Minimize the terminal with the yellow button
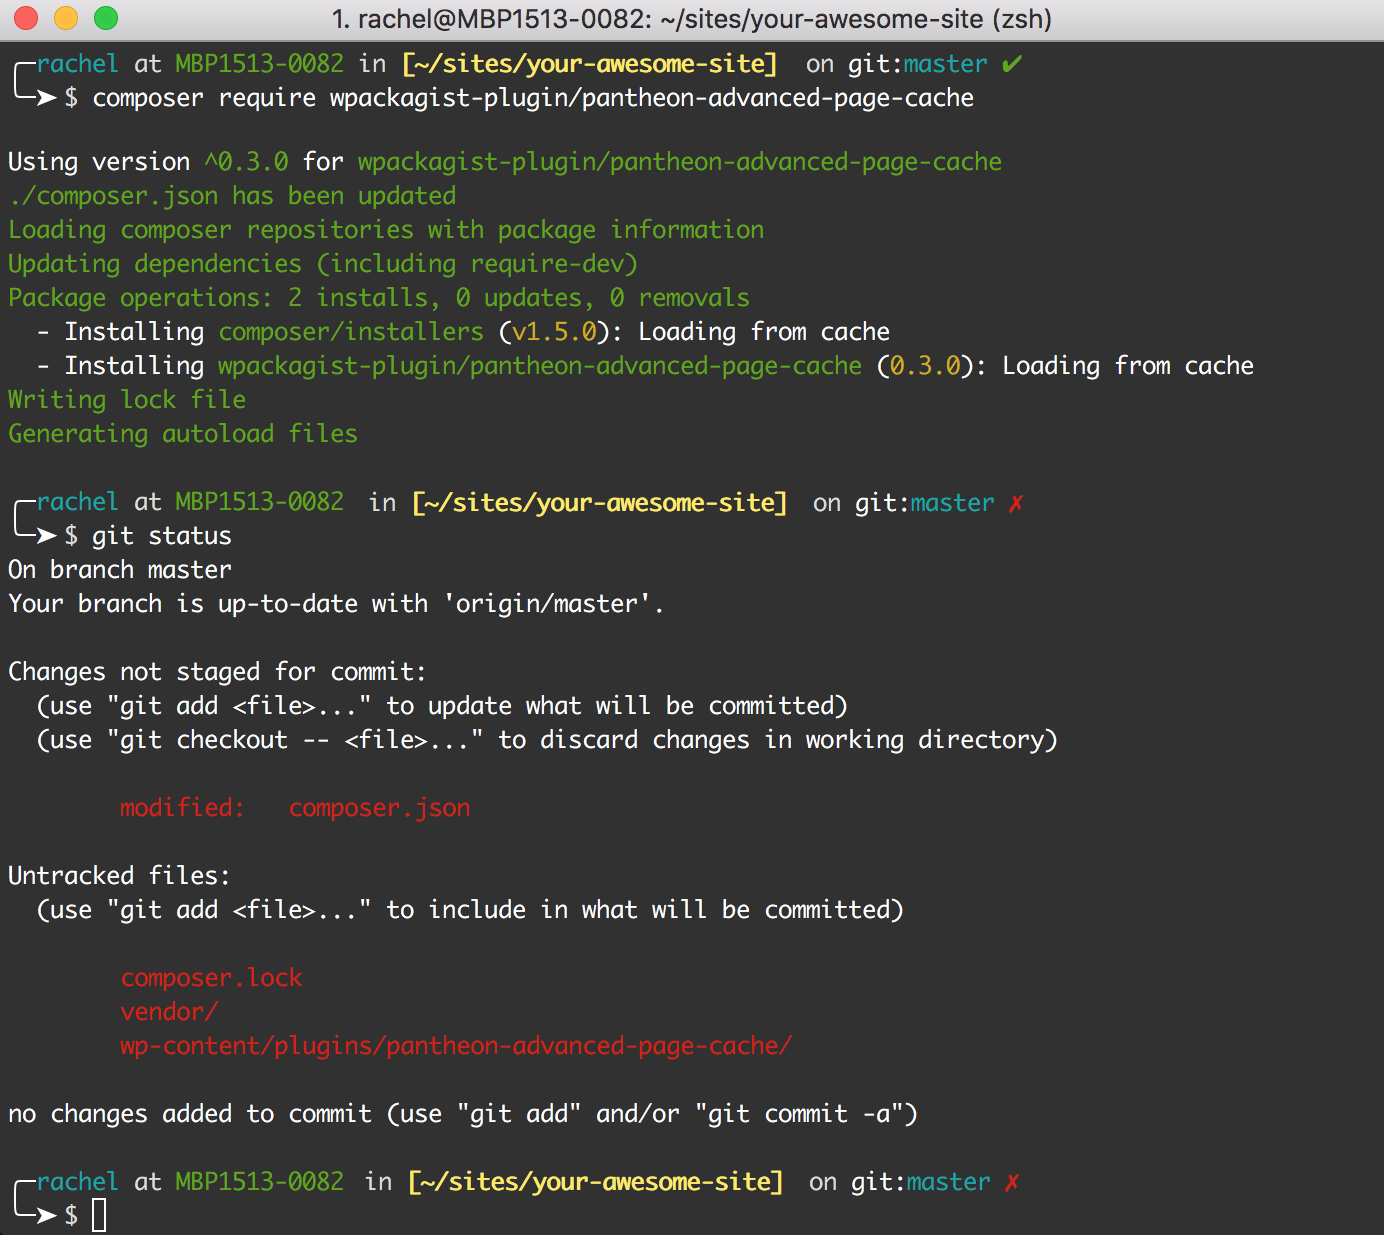Viewport: 1384px width, 1235px height. coord(66,18)
